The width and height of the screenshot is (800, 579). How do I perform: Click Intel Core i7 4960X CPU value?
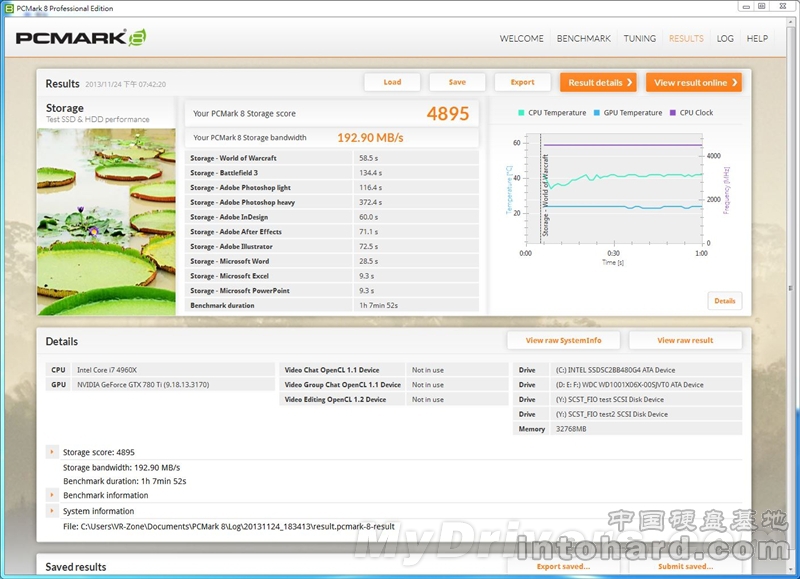click(x=107, y=370)
